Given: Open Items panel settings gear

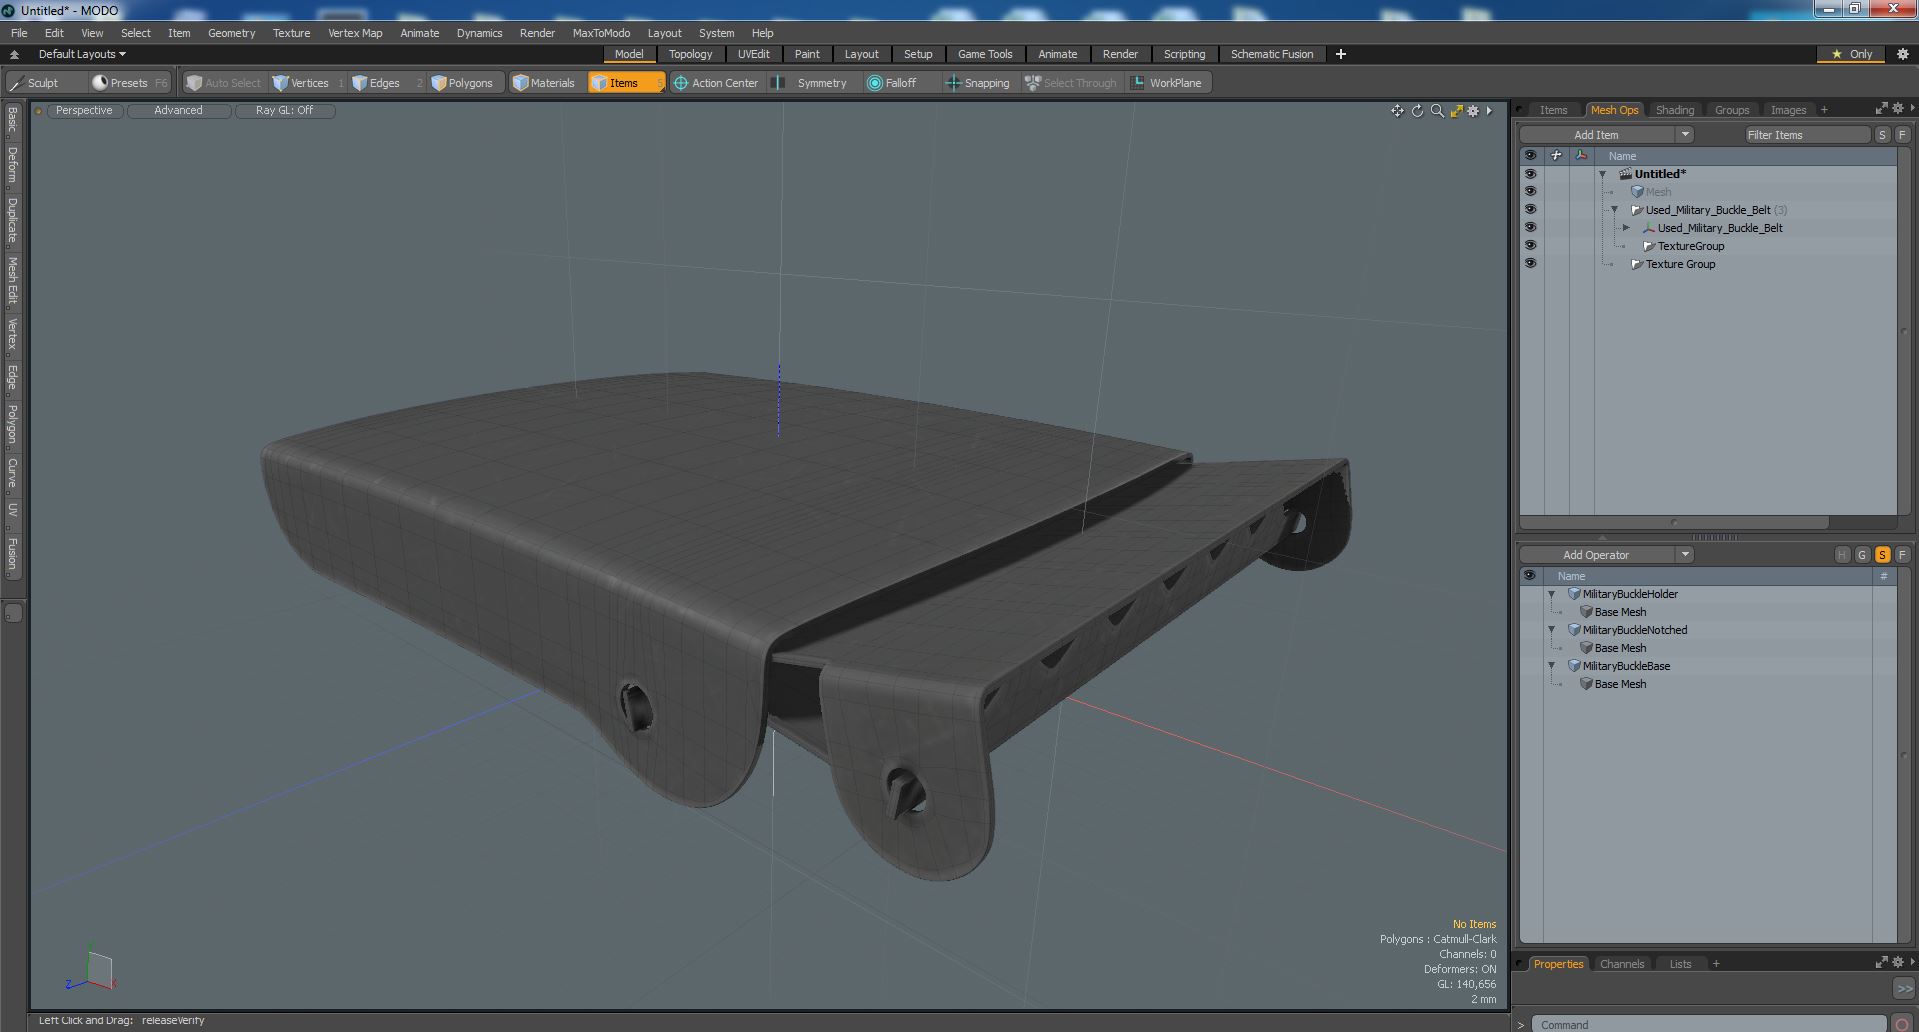Looking at the screenshot, I should pos(1897,108).
